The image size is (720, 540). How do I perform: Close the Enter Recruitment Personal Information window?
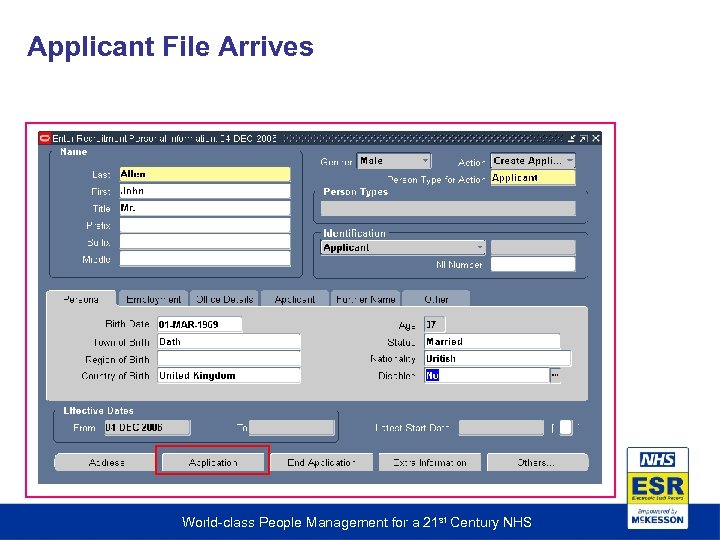(x=596, y=138)
